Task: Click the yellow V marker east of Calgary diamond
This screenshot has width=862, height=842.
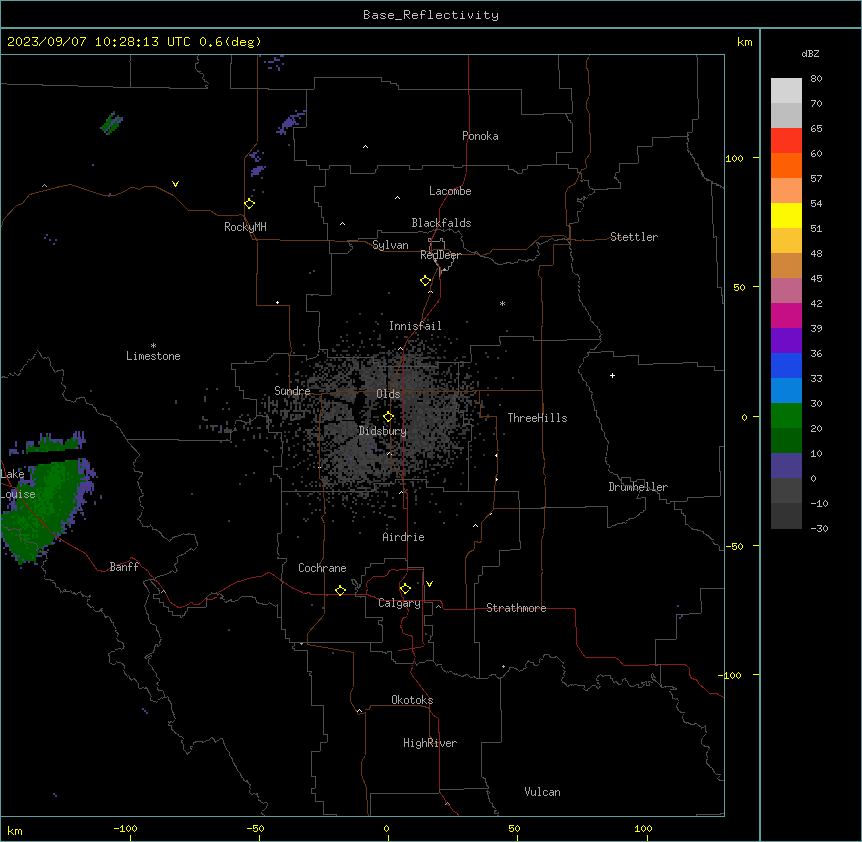Action: tap(429, 584)
